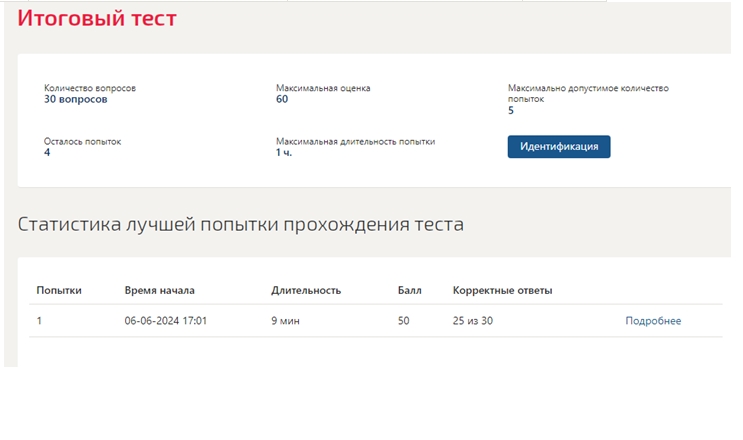Click the score value 50 in the table
Screen dimensions: 743x440
pos(403,321)
